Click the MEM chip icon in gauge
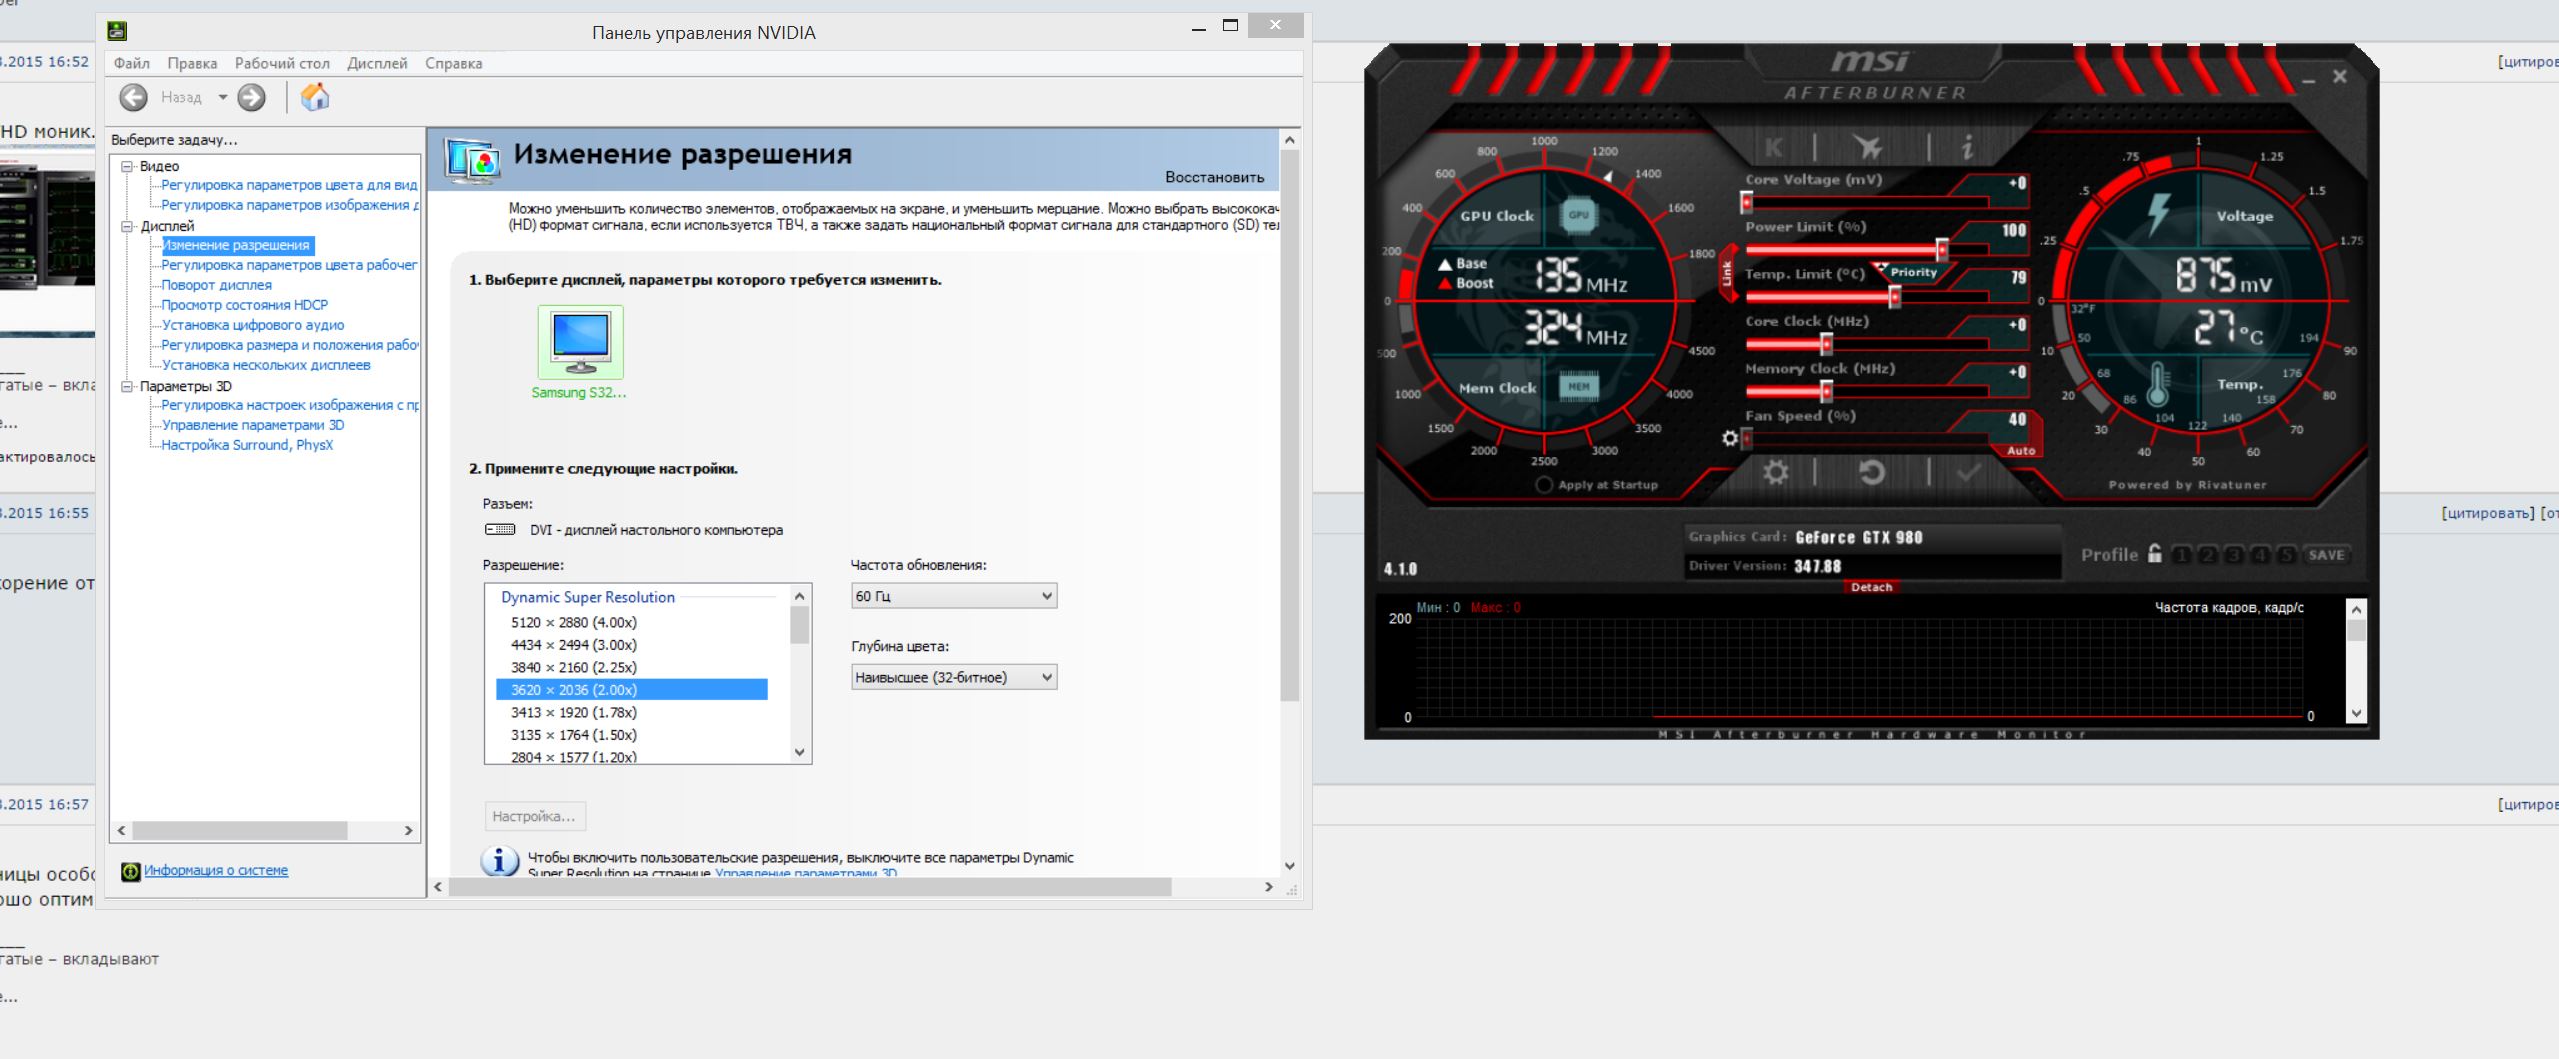The height and width of the screenshot is (1059, 2559). pos(1578,387)
